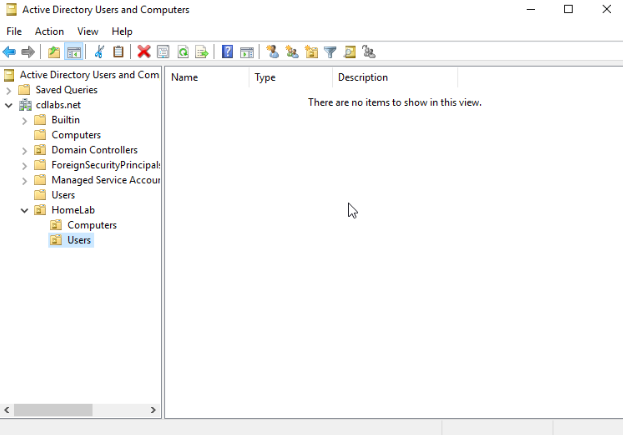Minimize the Active Directory window

pos(531,10)
